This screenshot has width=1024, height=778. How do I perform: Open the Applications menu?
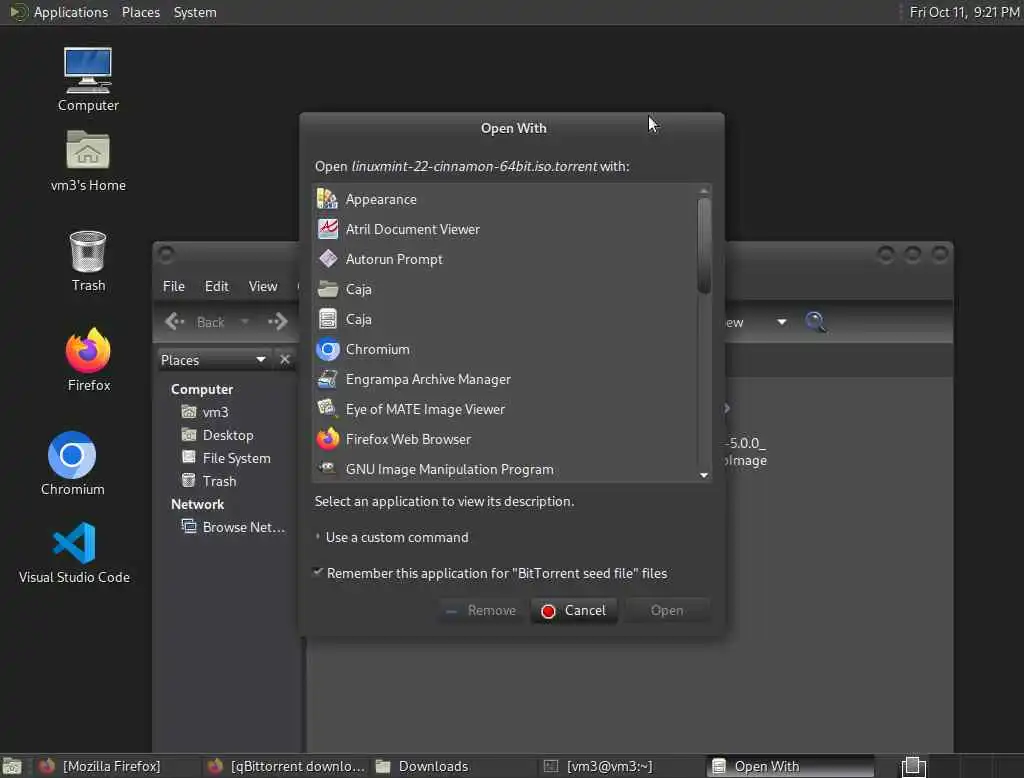point(59,12)
